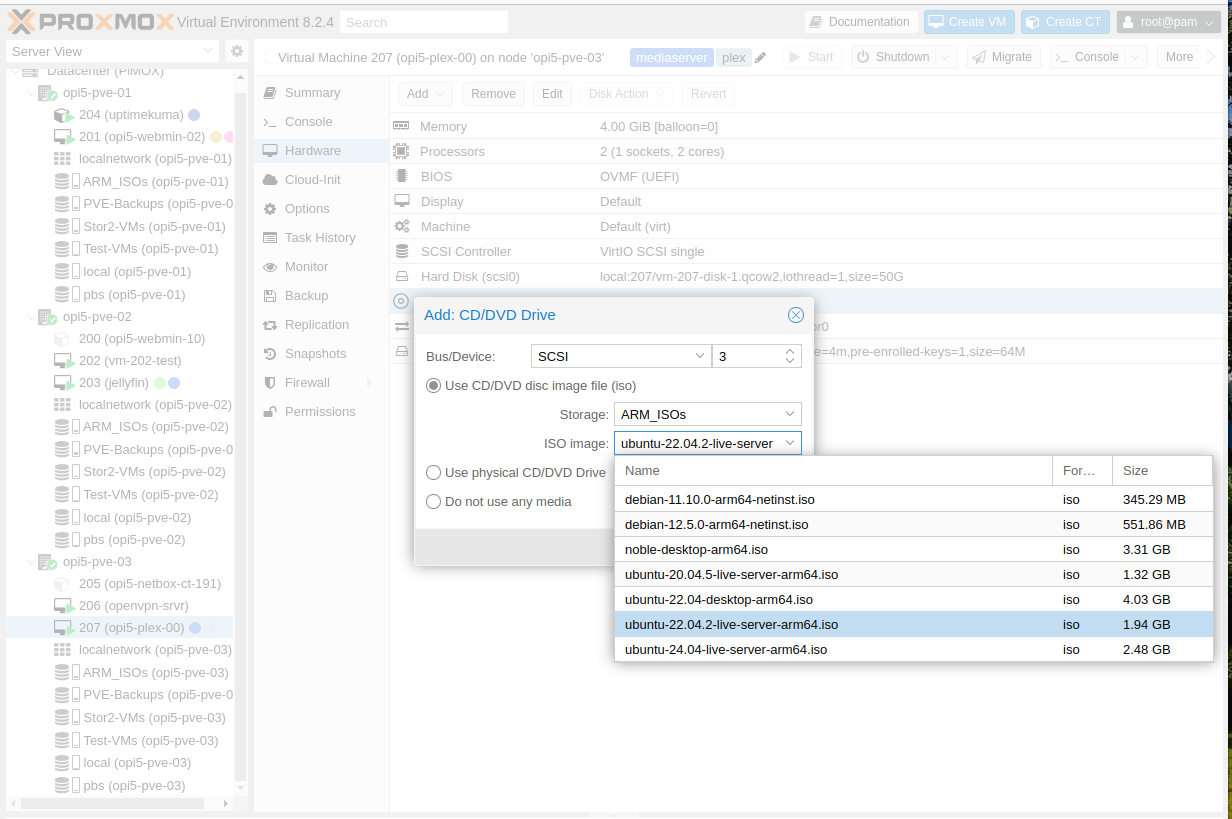Click the Create CT button

(1065, 21)
